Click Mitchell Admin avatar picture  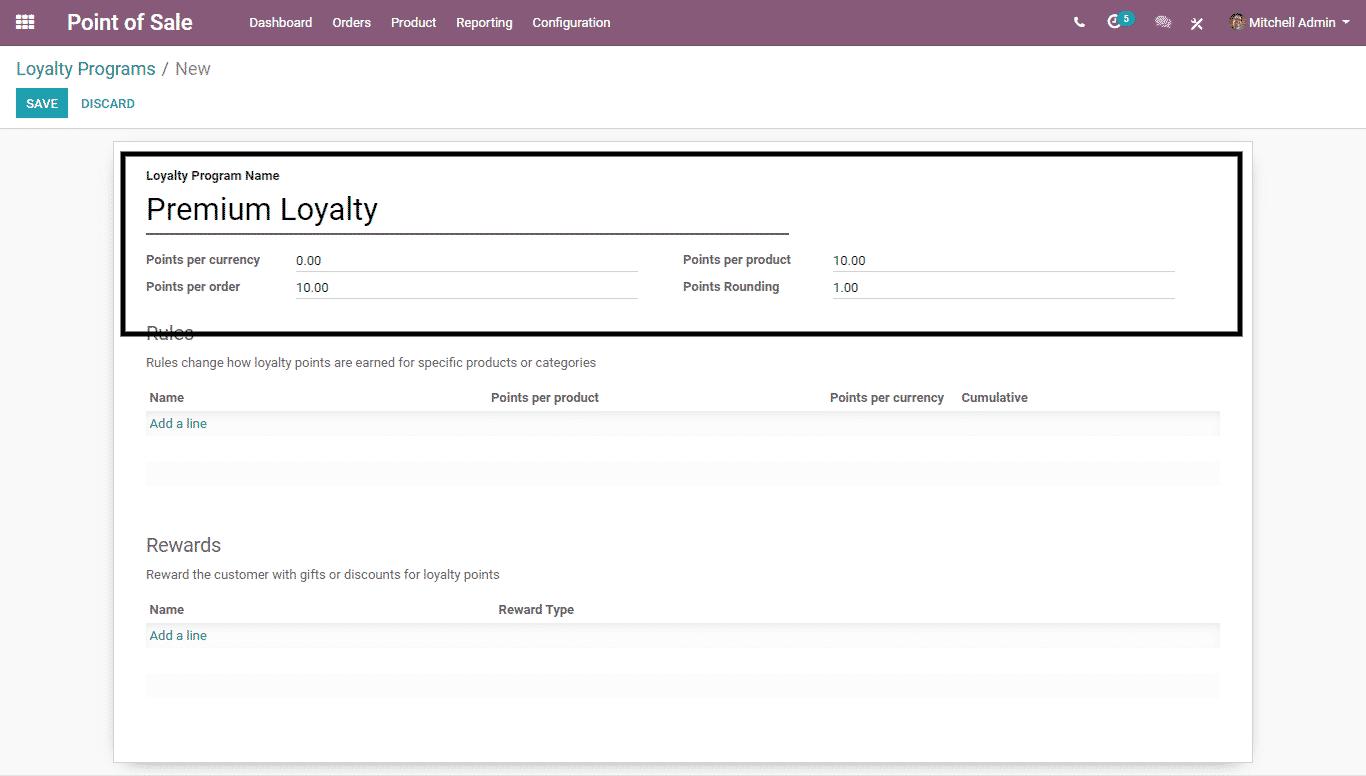tap(1237, 22)
